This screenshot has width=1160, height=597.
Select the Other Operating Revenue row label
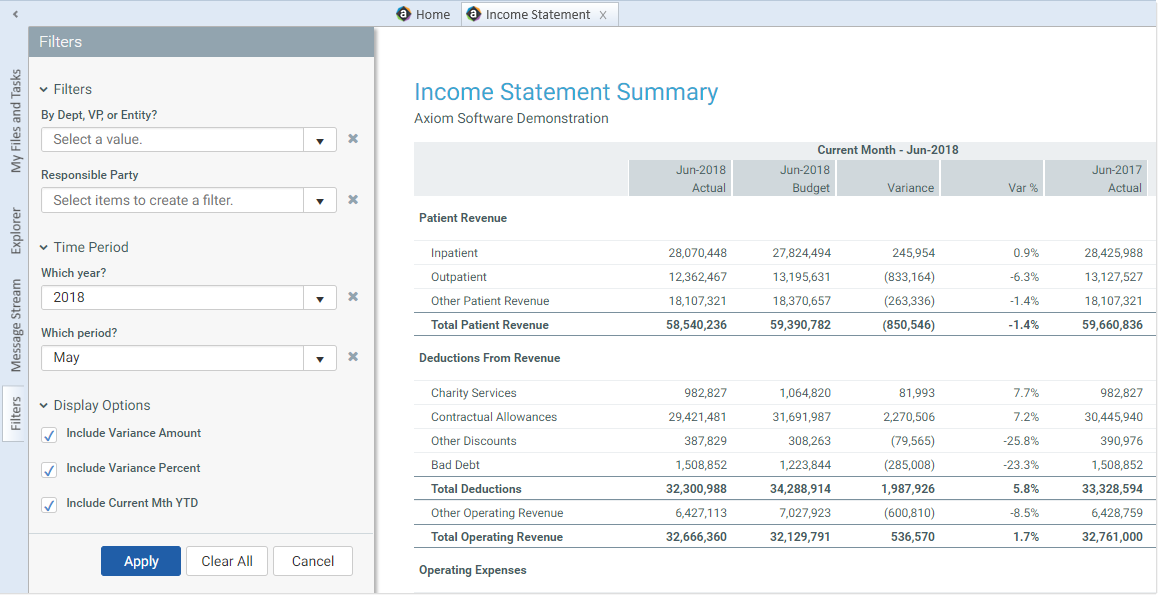[497, 513]
